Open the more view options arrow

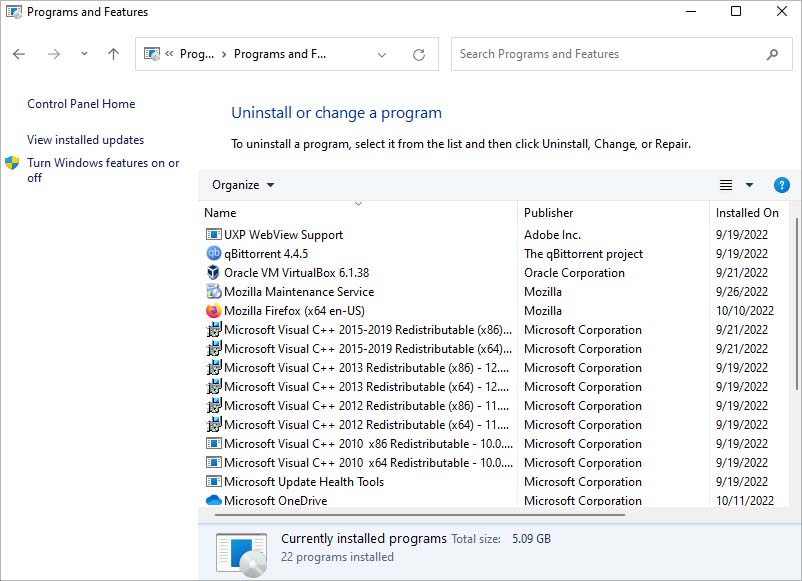point(749,185)
